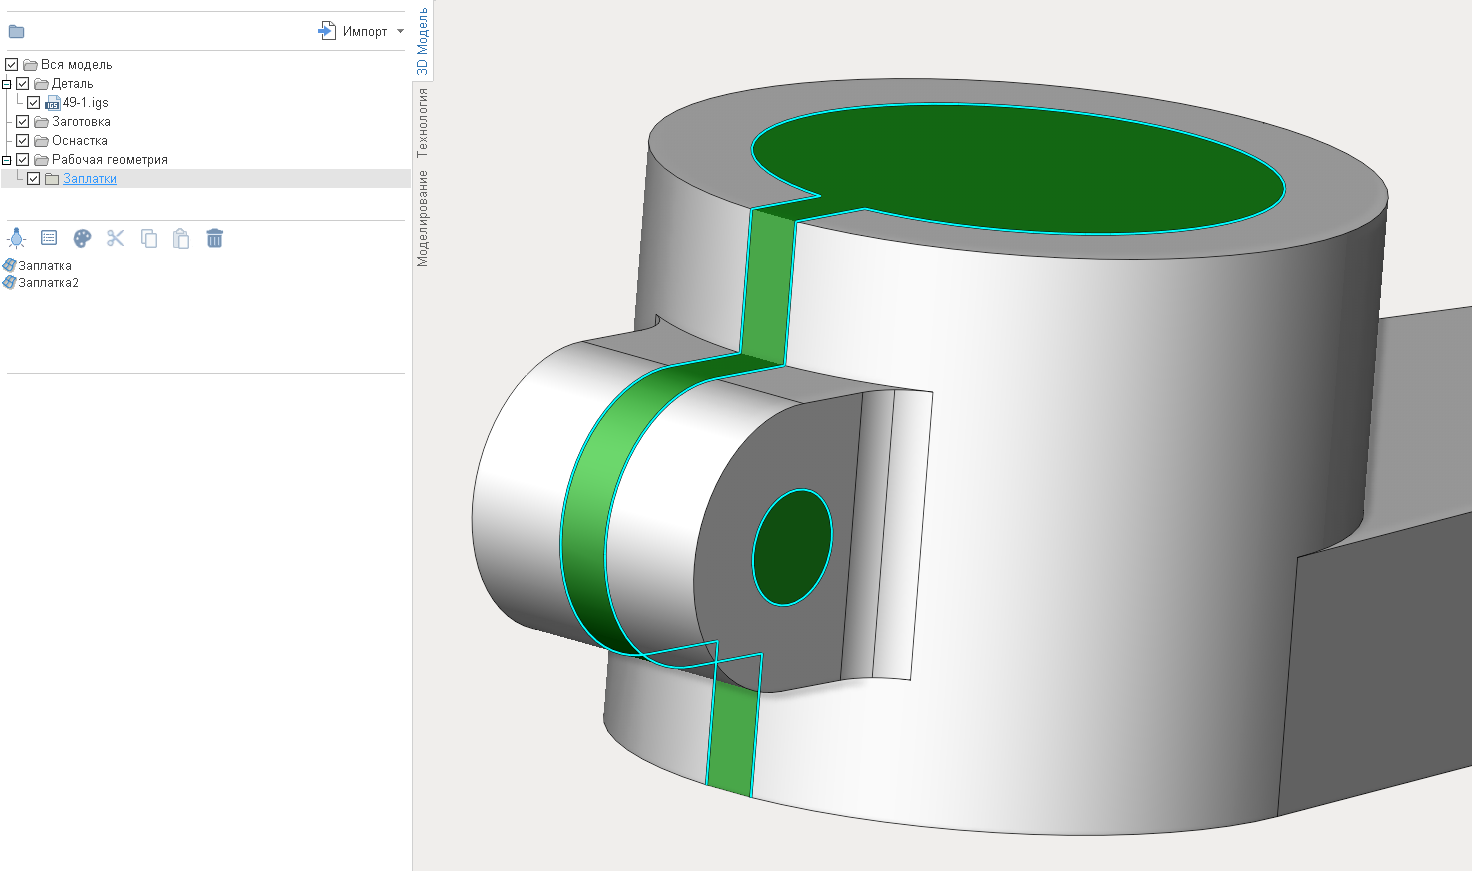Screen dimensions: 1472x871
Task: Click the copy icon in the toolbar
Action: 149,238
